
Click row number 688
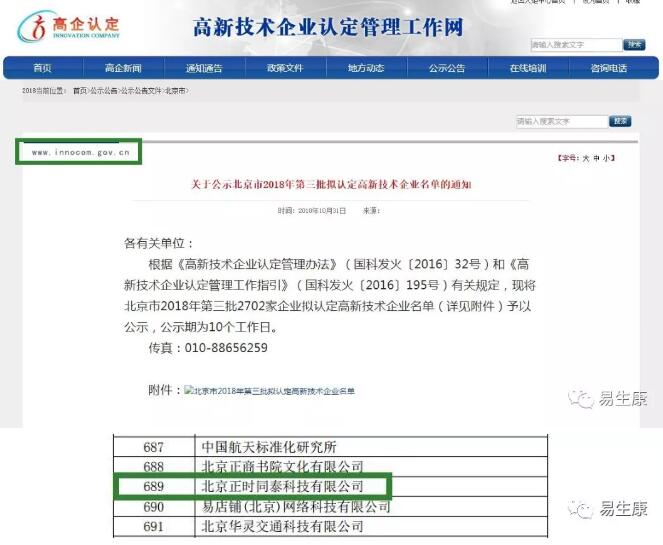(153, 467)
